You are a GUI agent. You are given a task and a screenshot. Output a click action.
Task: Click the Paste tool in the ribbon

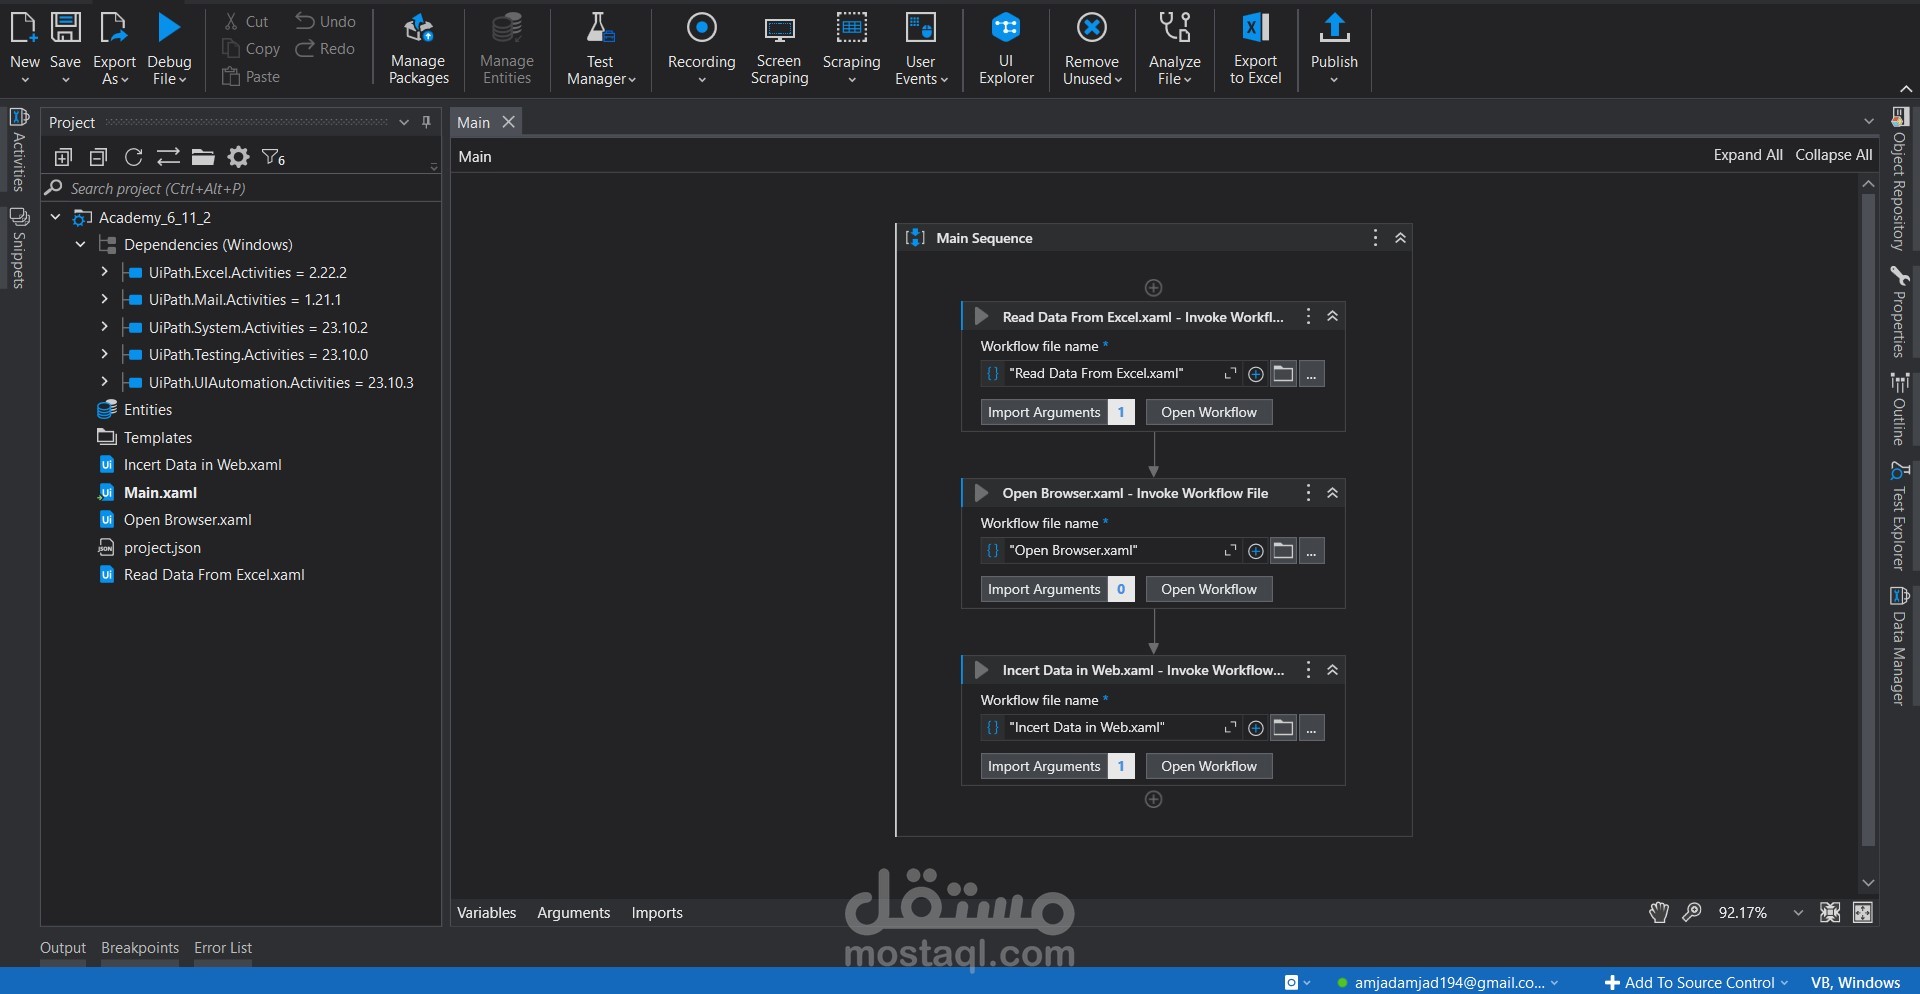tap(251, 76)
